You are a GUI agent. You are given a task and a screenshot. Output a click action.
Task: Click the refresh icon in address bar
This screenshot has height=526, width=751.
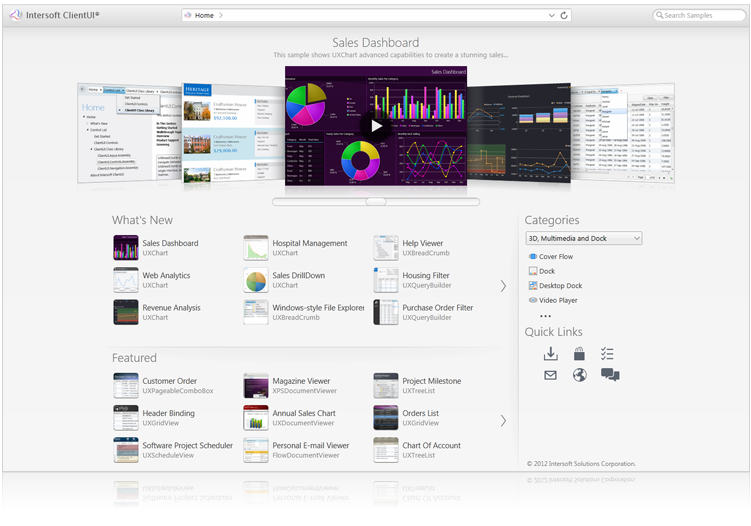(x=564, y=15)
